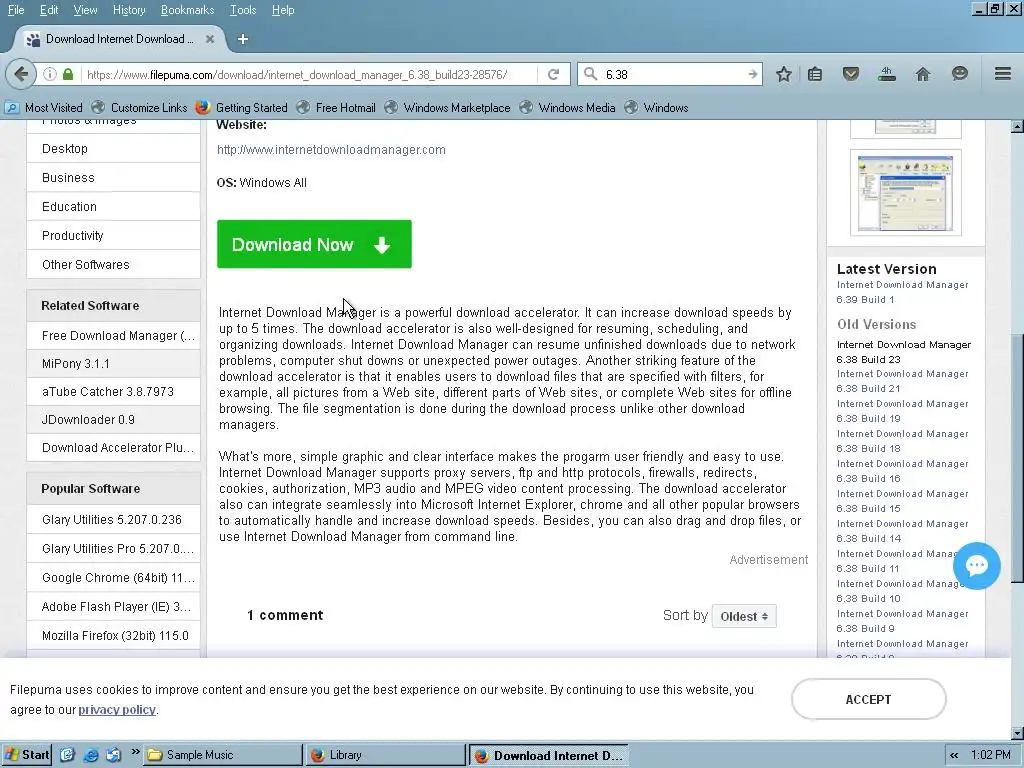Expand the quick launch chevron
The image size is (1024, 768).
[135, 752]
